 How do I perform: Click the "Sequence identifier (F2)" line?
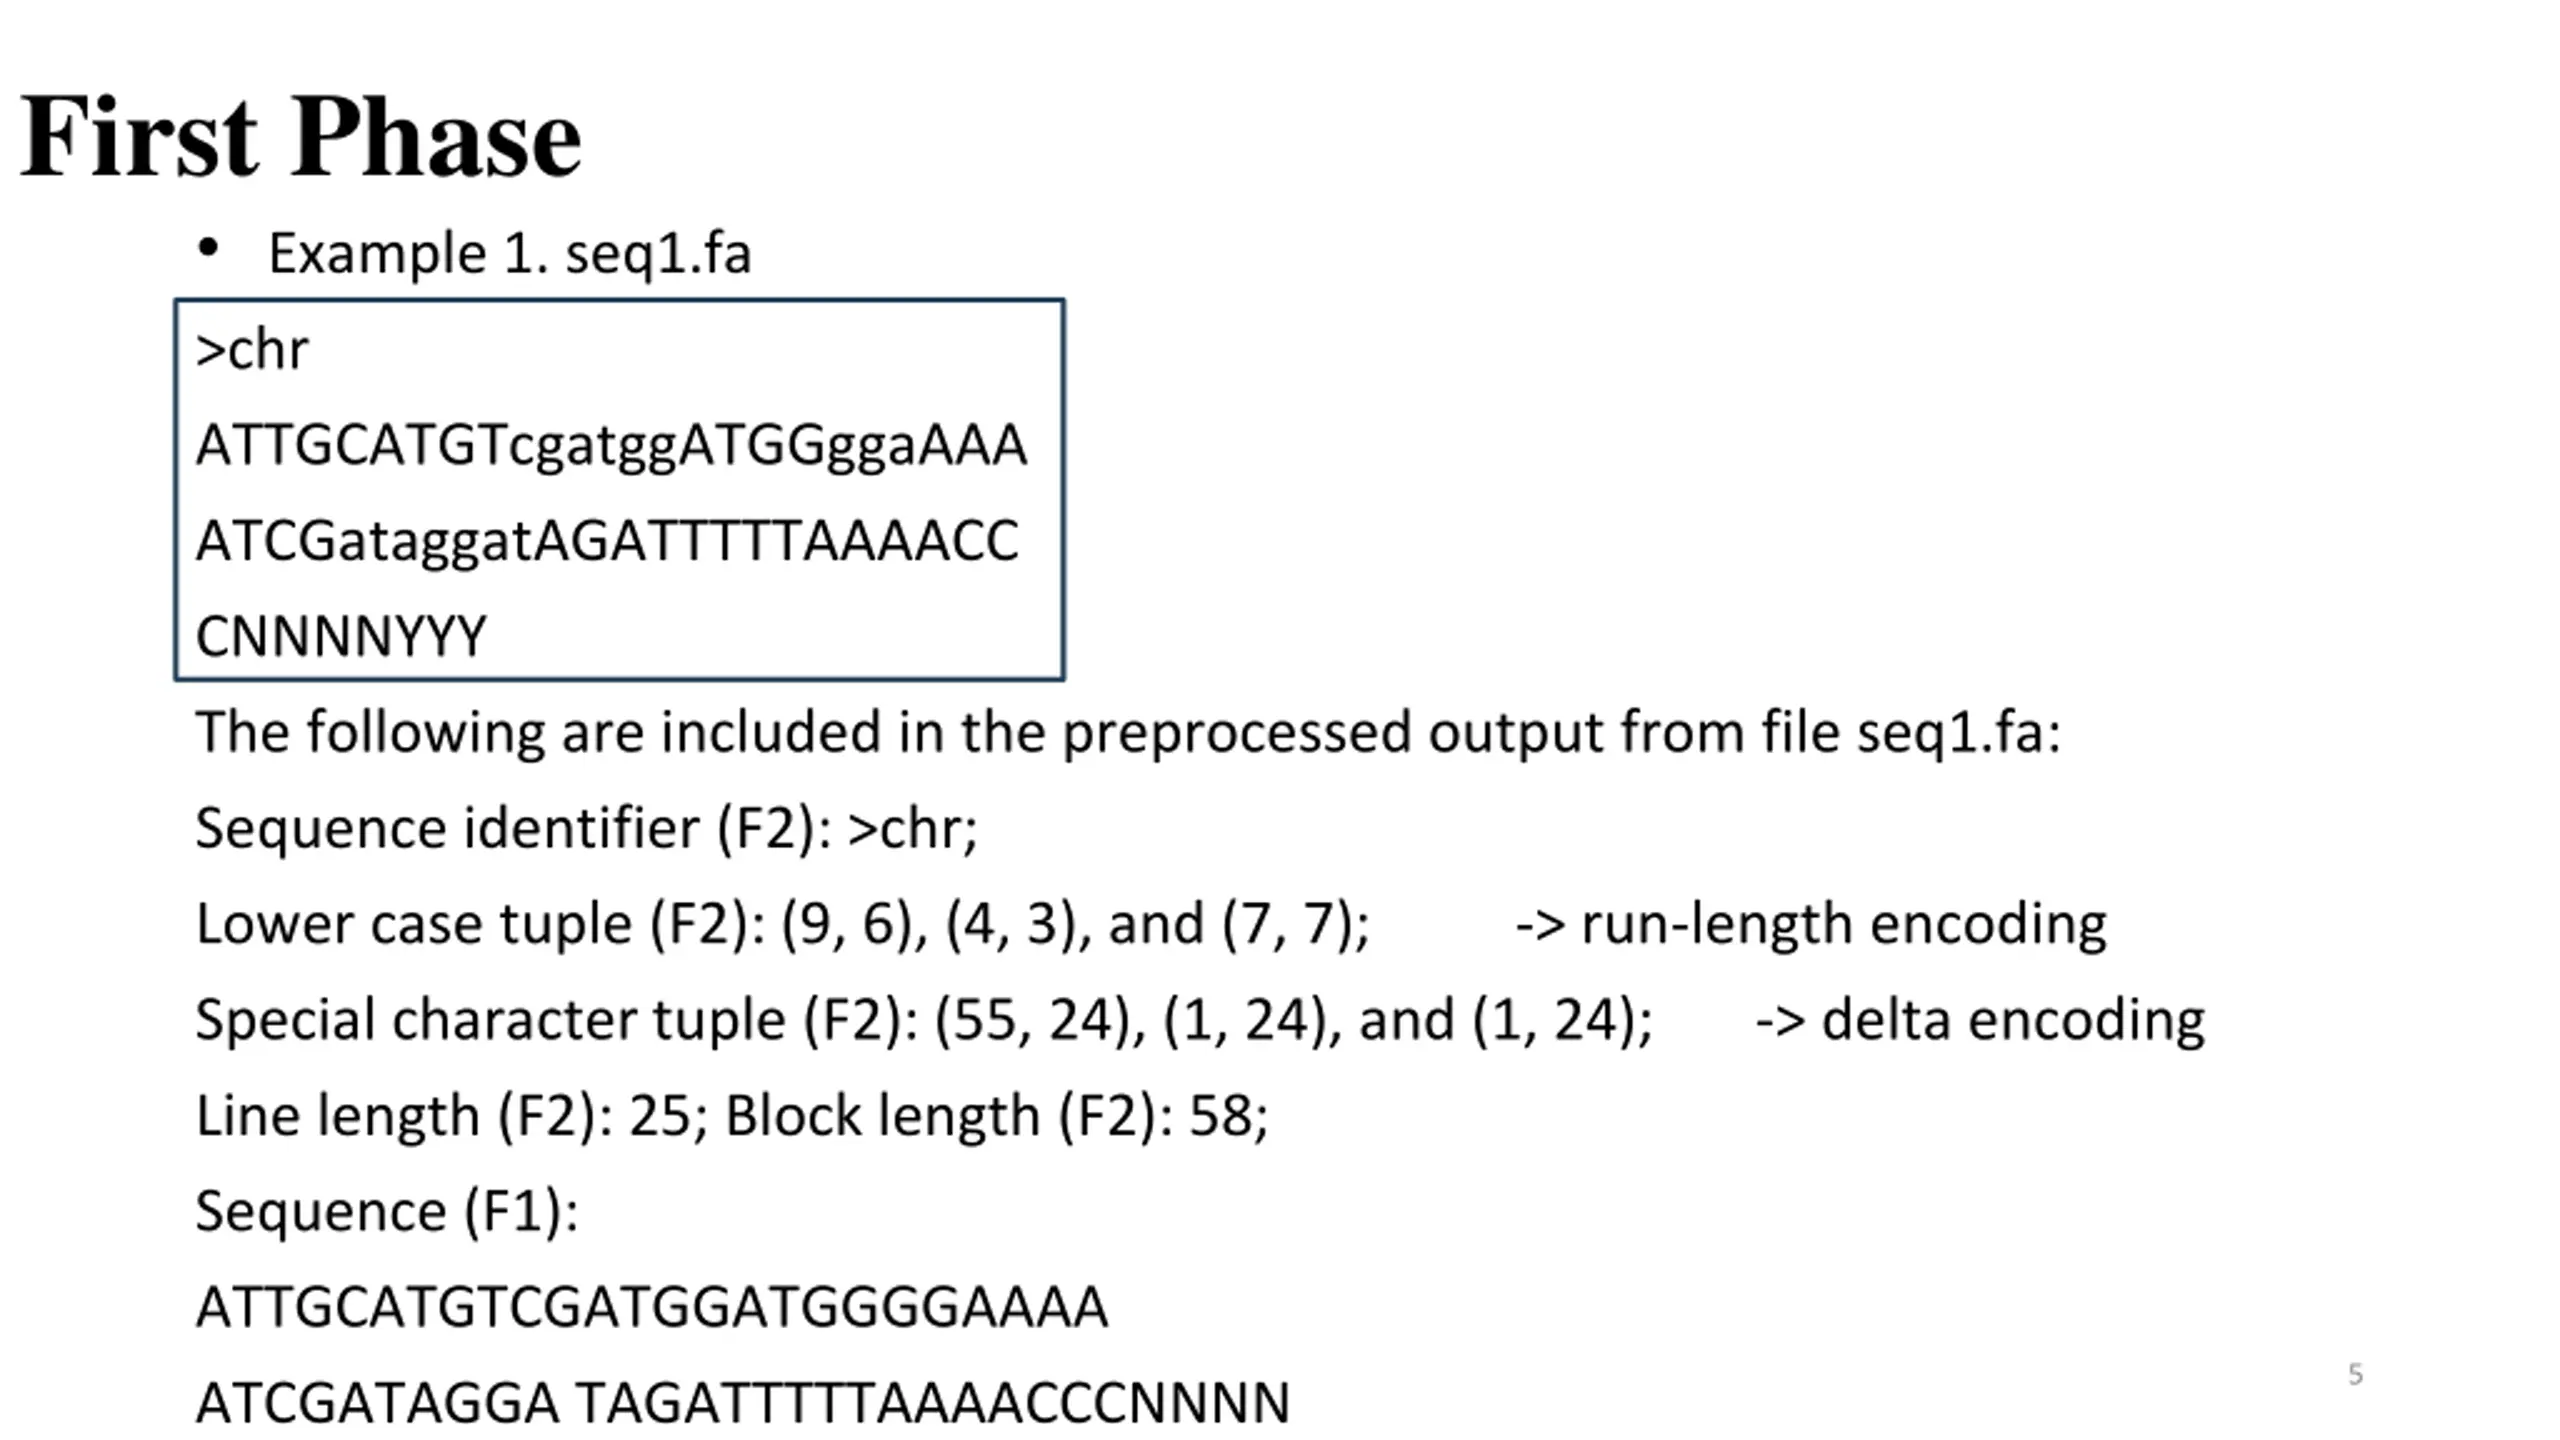click(586, 829)
